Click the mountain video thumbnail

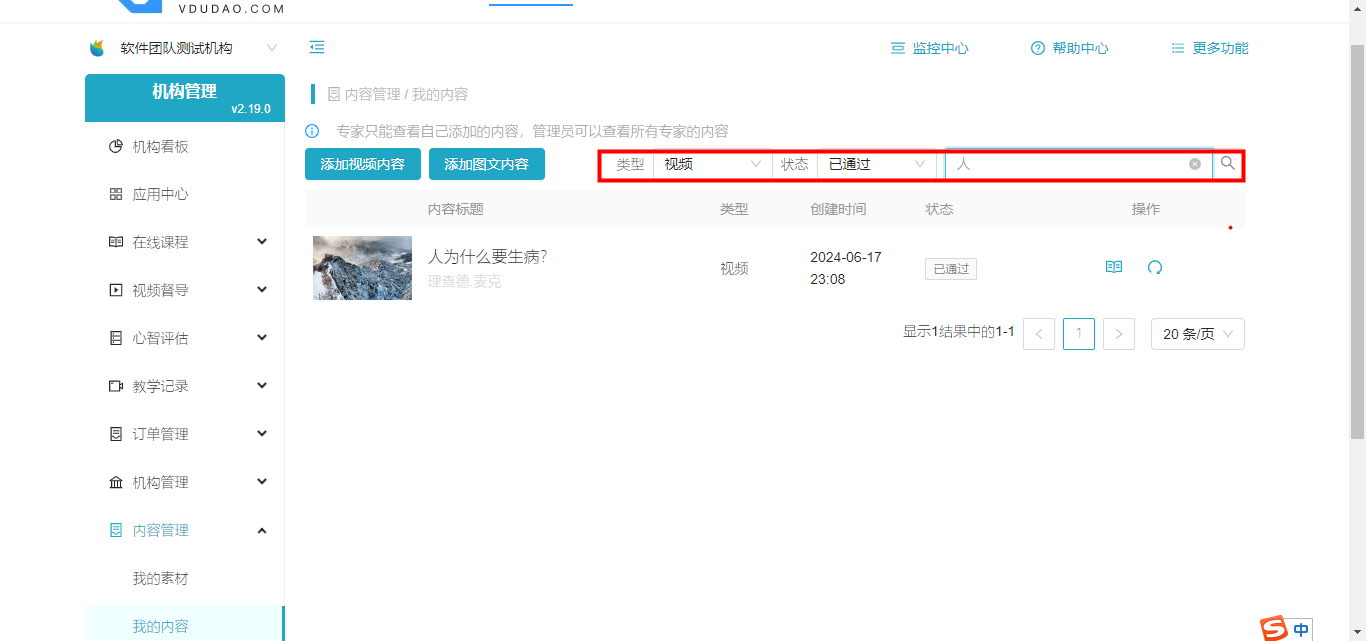point(363,268)
